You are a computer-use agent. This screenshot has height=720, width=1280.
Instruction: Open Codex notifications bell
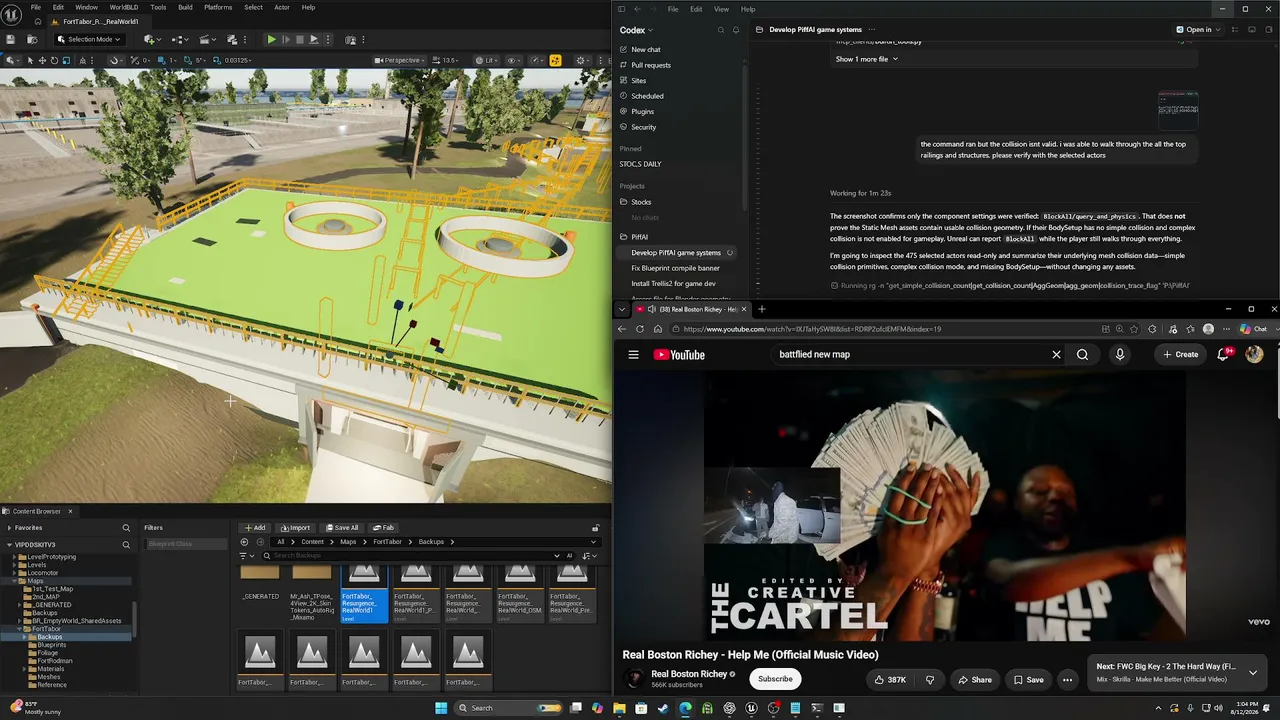[x=736, y=30]
